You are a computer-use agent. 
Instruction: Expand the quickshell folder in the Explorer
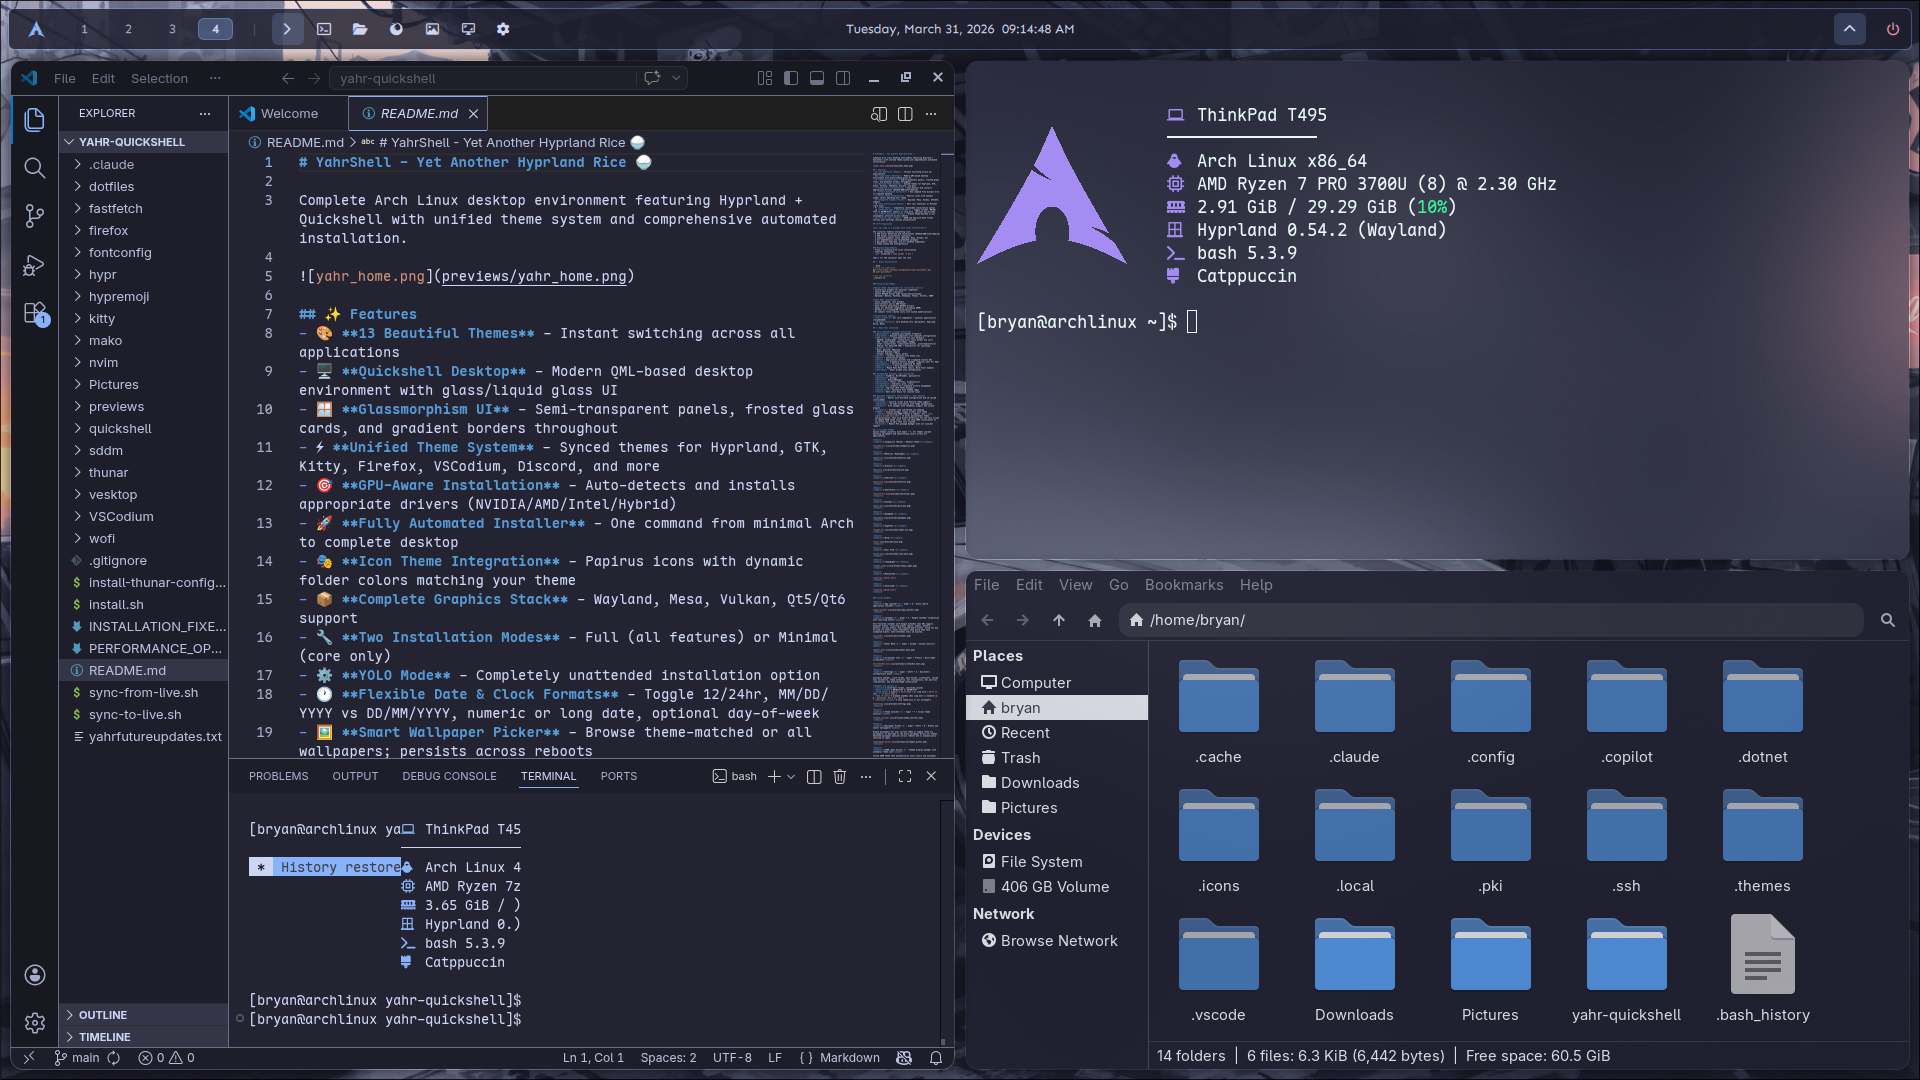point(145,428)
